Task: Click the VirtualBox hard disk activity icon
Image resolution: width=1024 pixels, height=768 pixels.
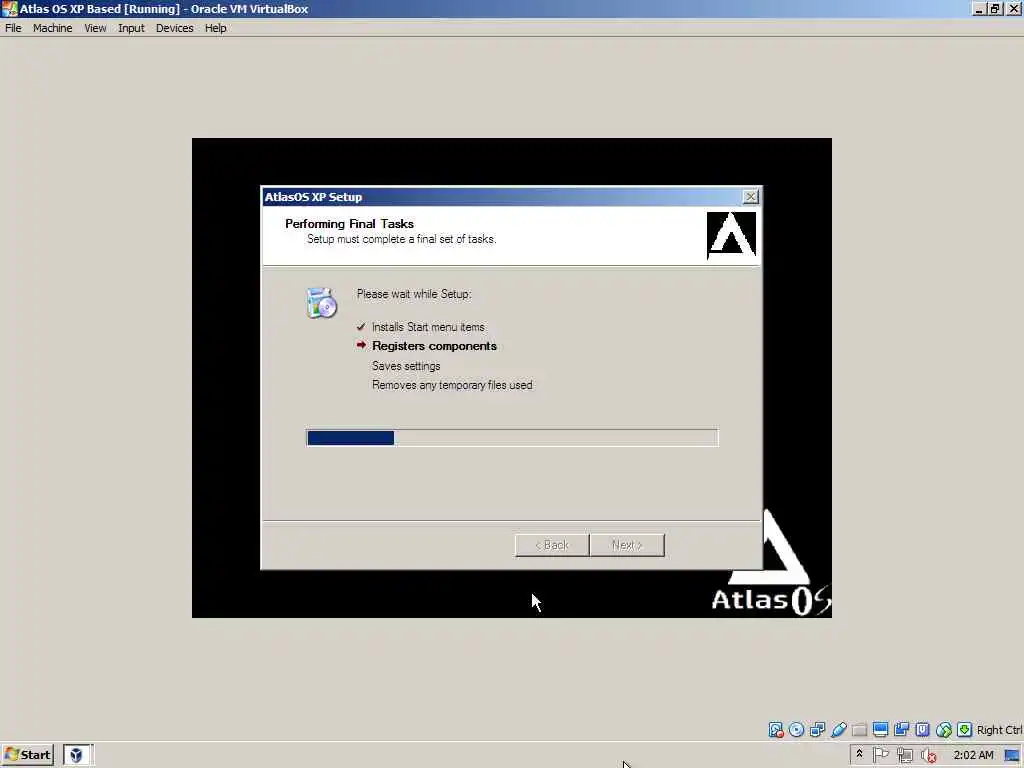Action: pyautogui.click(x=775, y=730)
